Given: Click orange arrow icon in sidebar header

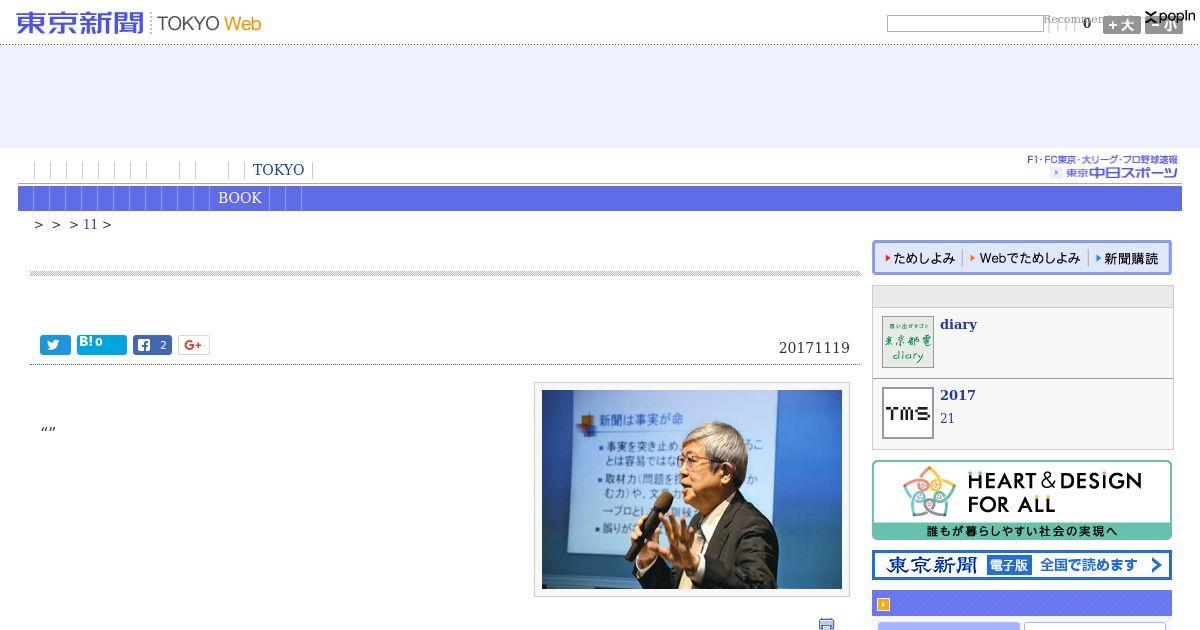Looking at the screenshot, I should click(x=884, y=605).
